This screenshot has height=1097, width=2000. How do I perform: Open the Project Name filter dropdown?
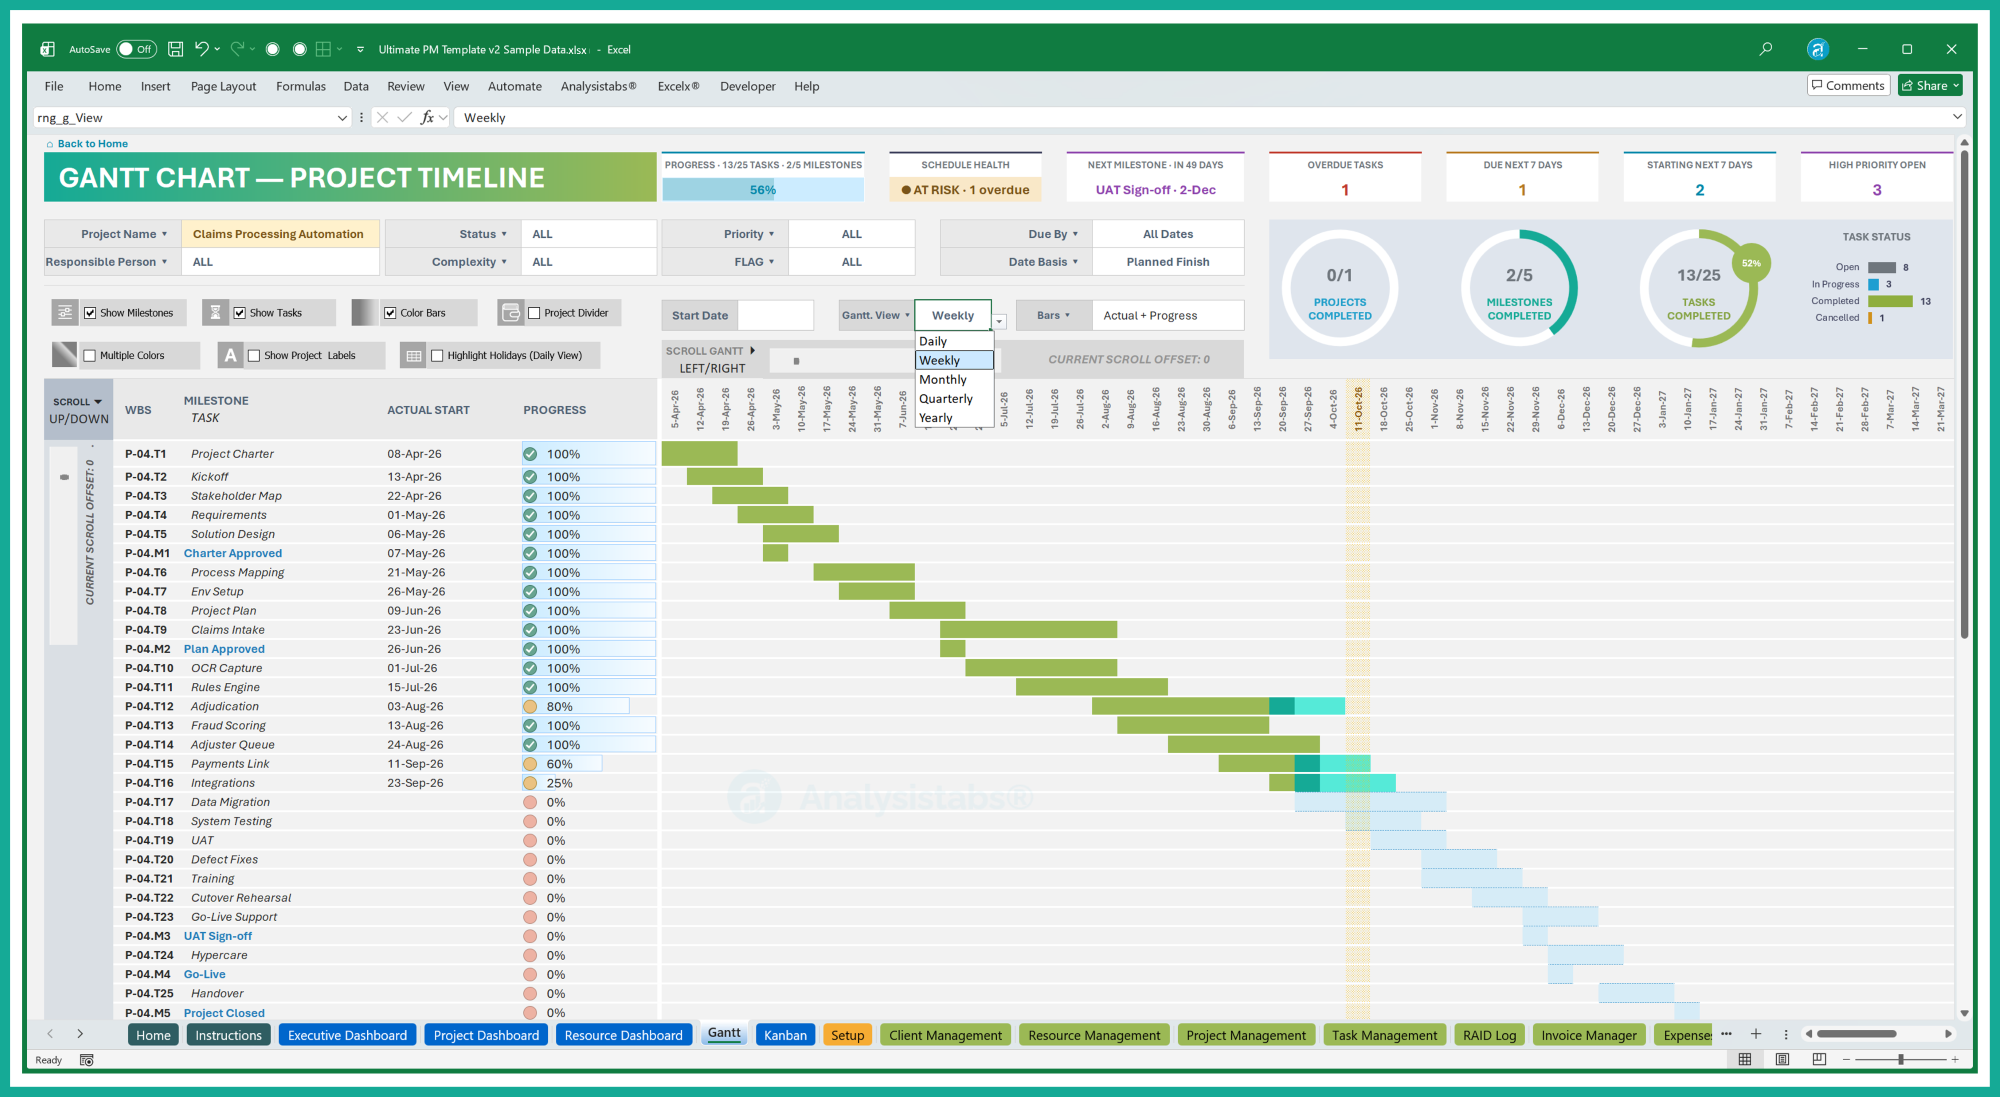point(165,234)
